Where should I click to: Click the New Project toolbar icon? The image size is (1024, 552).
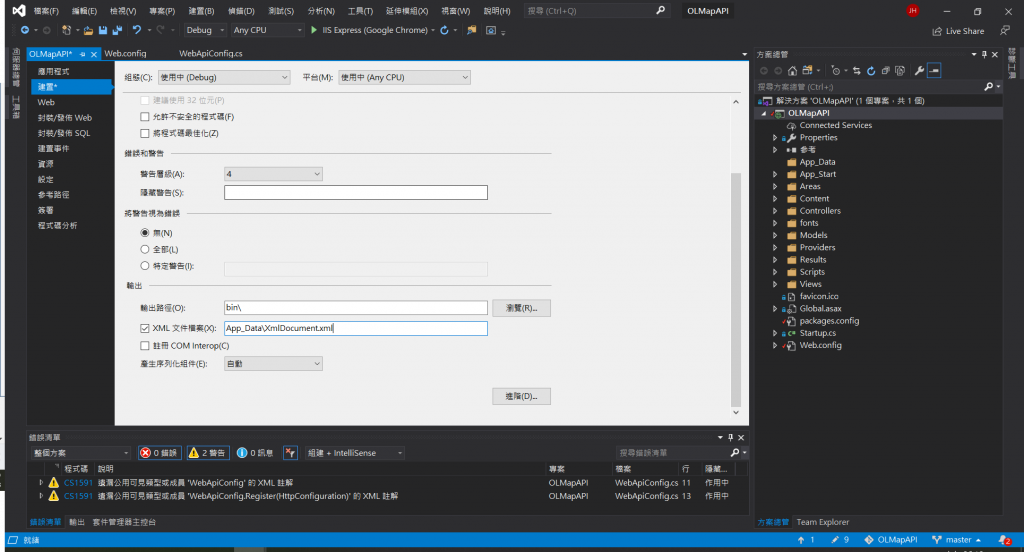pos(66,30)
